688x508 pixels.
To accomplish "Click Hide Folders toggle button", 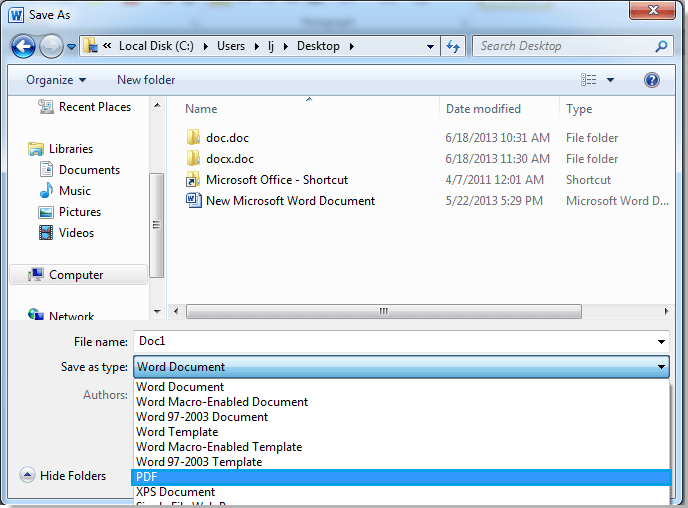I will (x=63, y=476).
